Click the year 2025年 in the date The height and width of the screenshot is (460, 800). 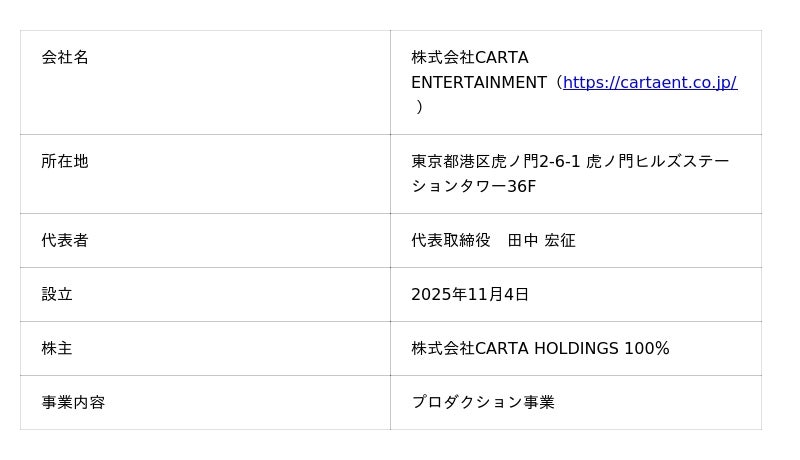coord(440,294)
